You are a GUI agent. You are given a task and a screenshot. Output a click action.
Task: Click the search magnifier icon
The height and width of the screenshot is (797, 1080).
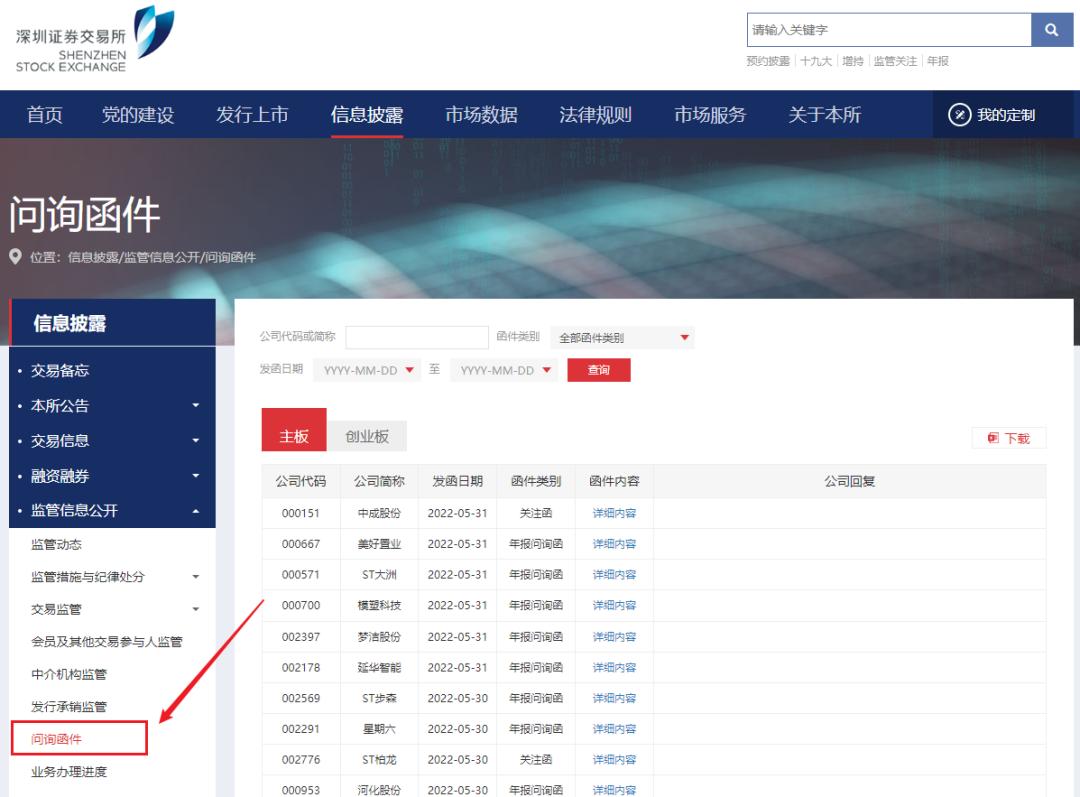tap(1051, 29)
